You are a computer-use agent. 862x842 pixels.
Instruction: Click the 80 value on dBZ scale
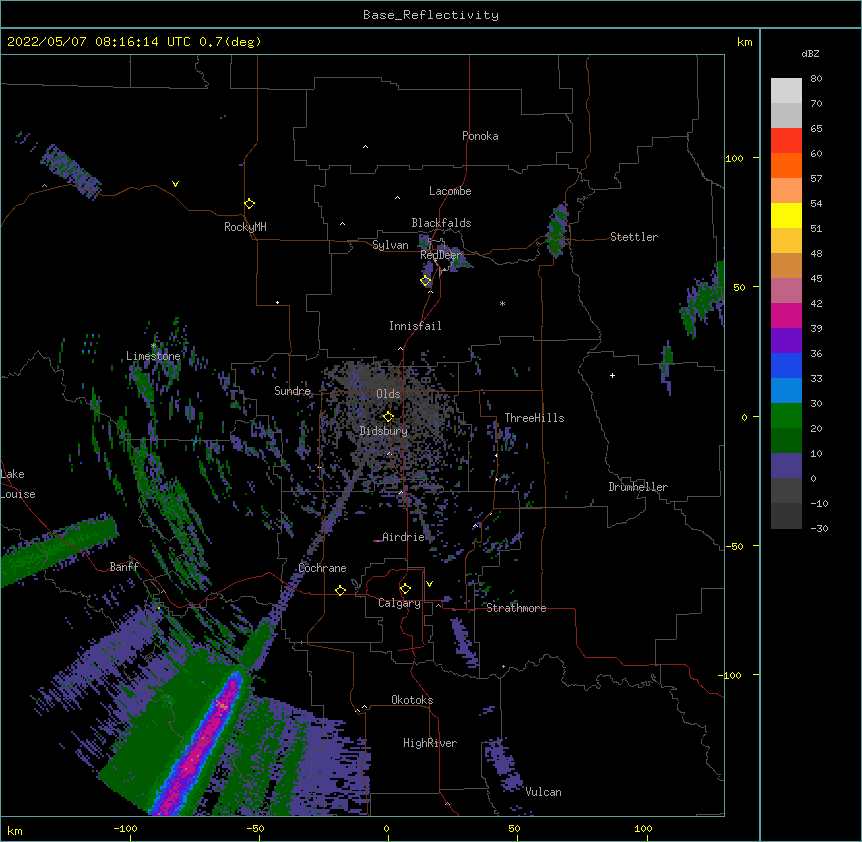[816, 79]
